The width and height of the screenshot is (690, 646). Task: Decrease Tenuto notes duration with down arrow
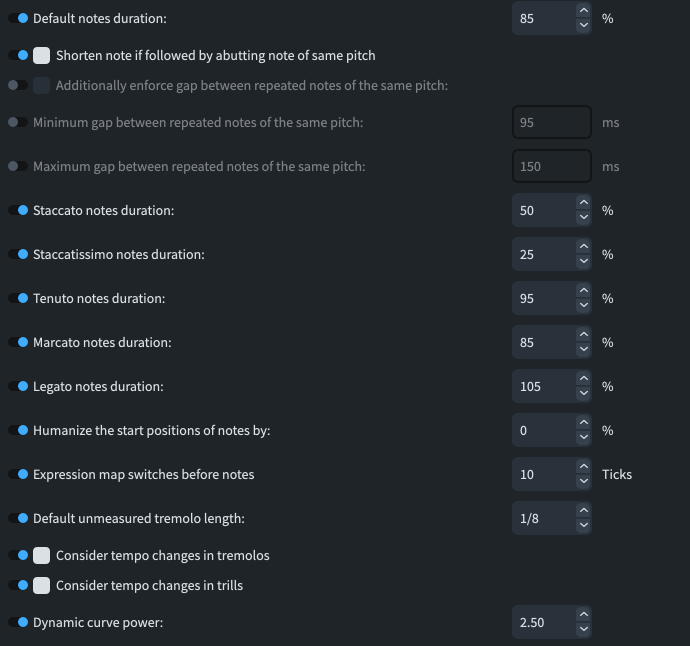tap(584, 305)
